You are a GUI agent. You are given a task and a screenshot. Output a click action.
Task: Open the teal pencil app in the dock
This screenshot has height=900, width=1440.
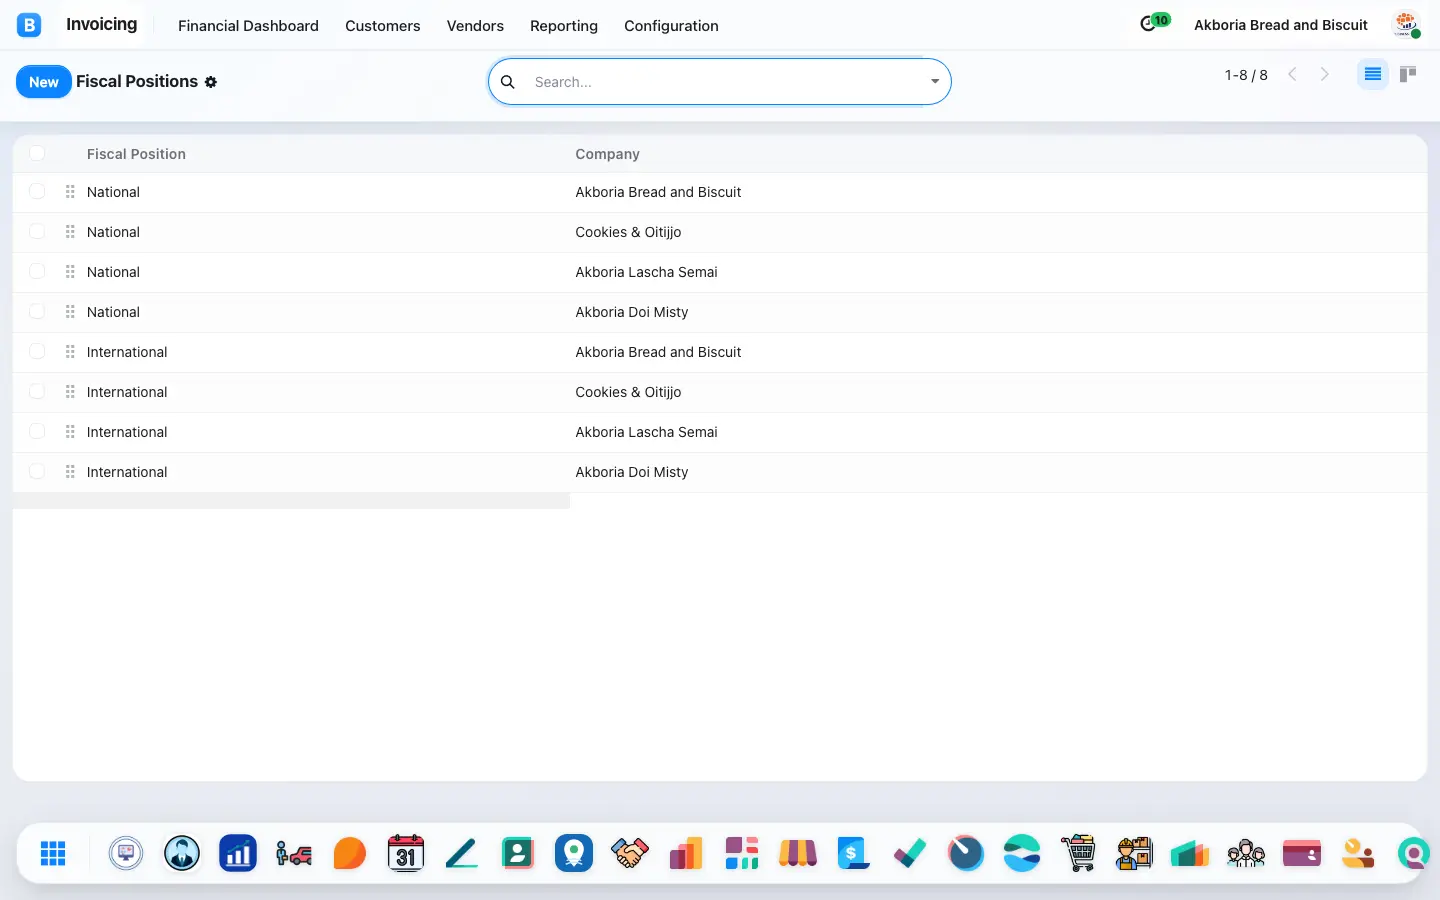point(462,853)
